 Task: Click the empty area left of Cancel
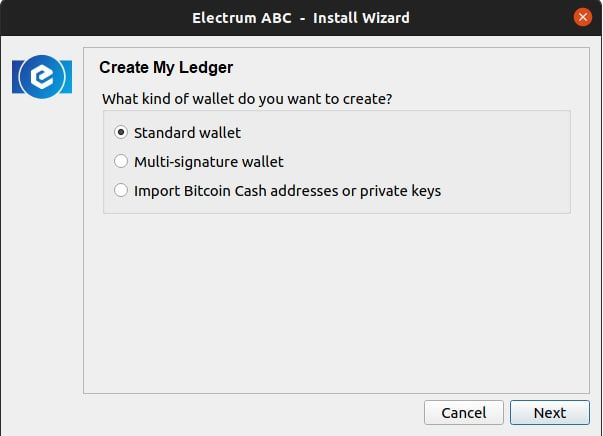point(250,412)
